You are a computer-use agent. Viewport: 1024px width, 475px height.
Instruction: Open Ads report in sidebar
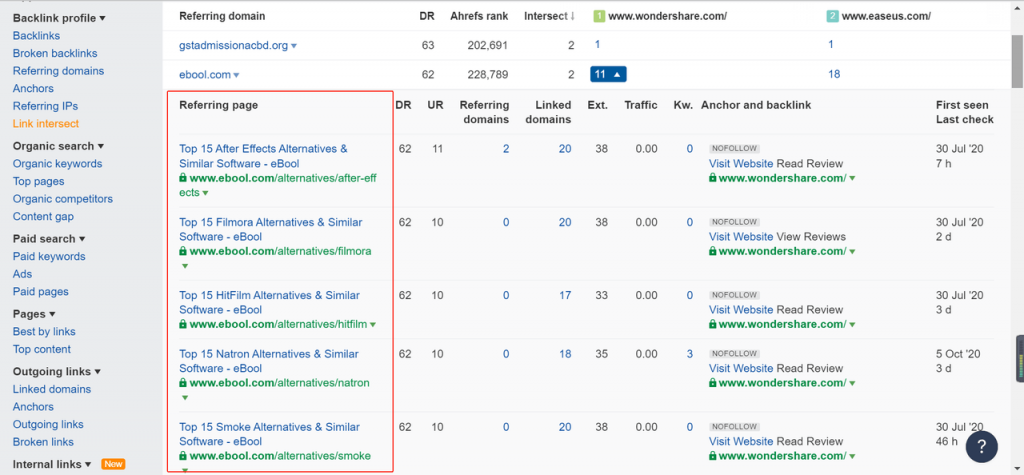pyautogui.click(x=22, y=274)
